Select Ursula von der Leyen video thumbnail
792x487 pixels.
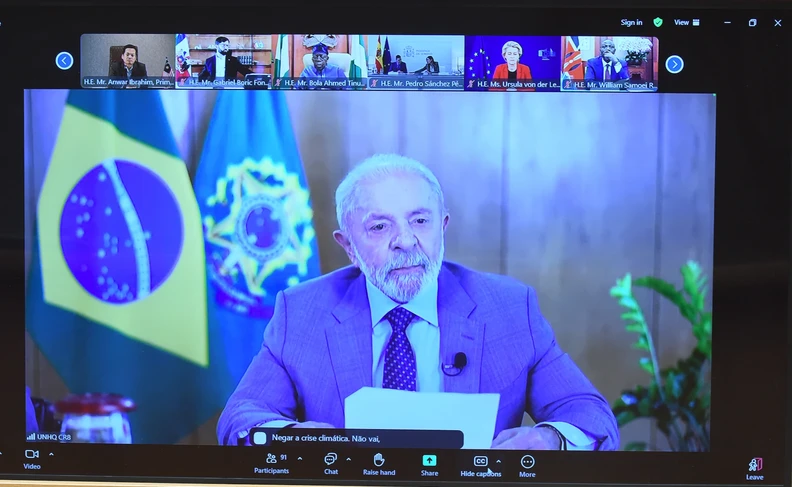513,63
